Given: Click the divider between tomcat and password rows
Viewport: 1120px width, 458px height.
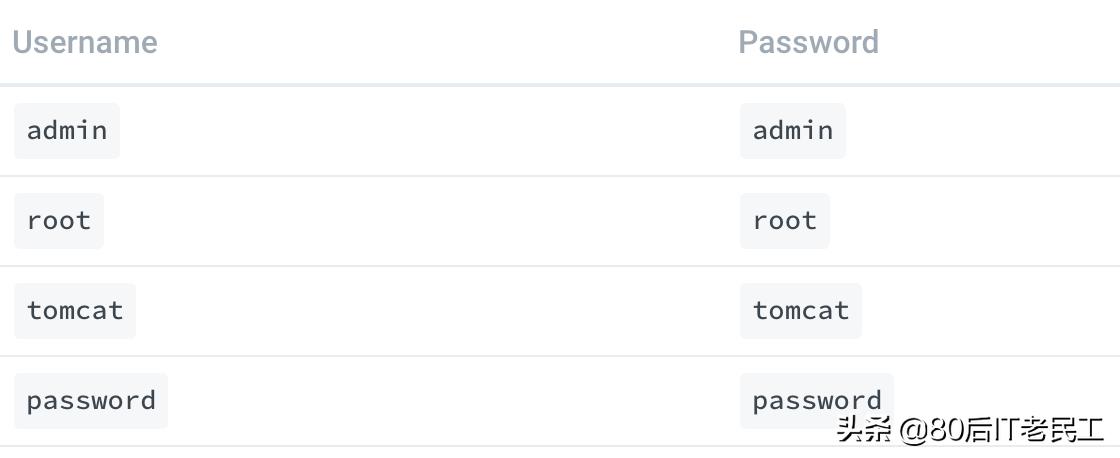Looking at the screenshot, I should (x=560, y=356).
